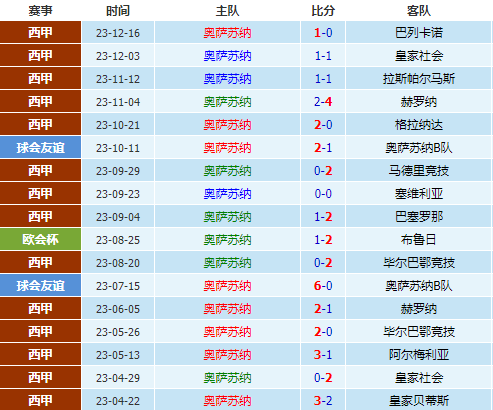Image resolution: width=493 pixels, height=410 pixels.
Task: Open 毕尔巴鄂竞技 in the 23-05-26 row
Action: (x=419, y=332)
